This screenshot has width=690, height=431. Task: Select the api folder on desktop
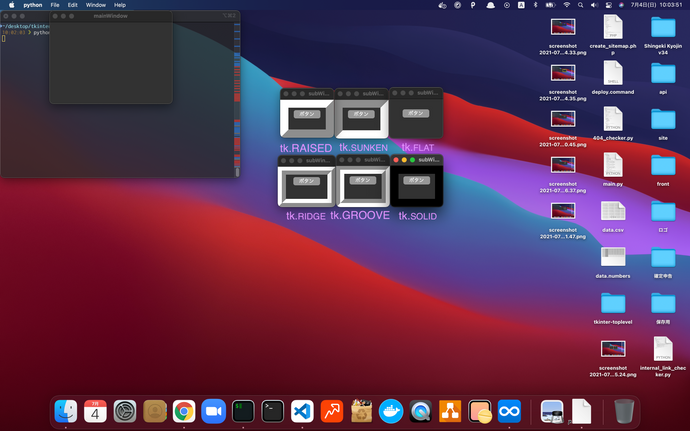coord(663,77)
